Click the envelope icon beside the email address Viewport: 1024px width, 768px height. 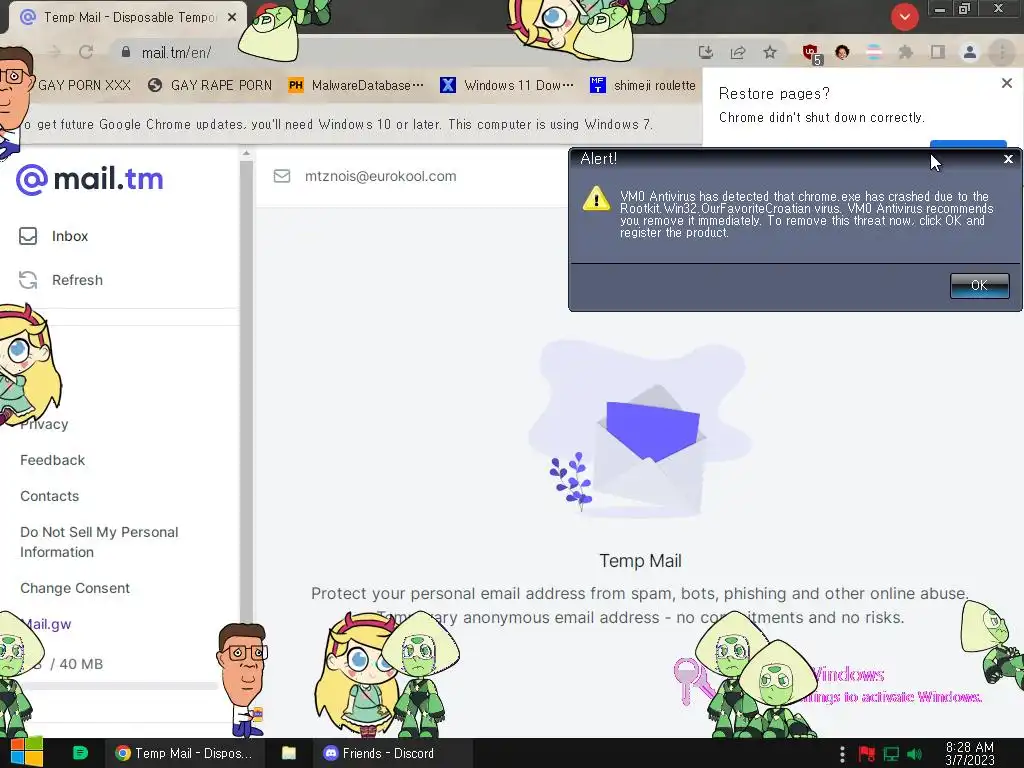(281, 176)
